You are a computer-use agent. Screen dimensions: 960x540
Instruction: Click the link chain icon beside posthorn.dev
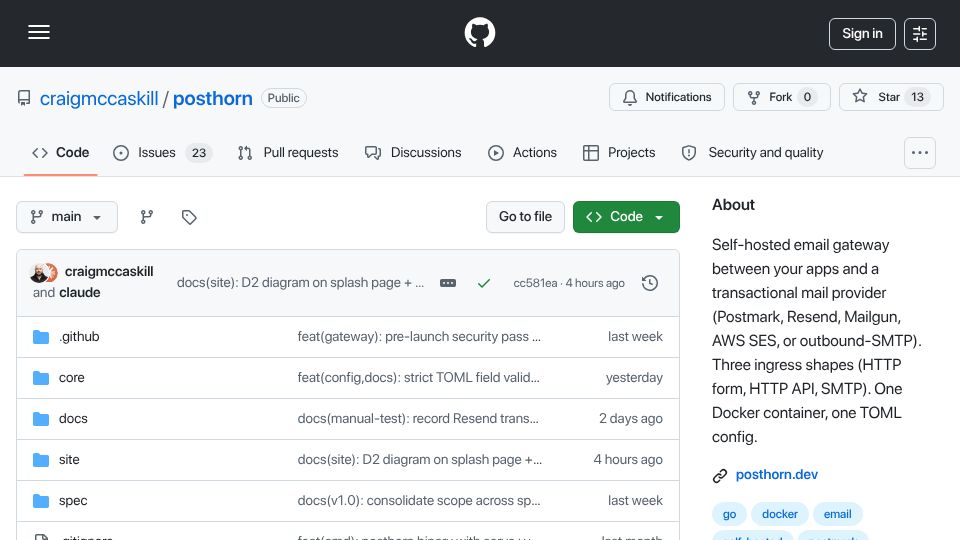click(x=720, y=475)
